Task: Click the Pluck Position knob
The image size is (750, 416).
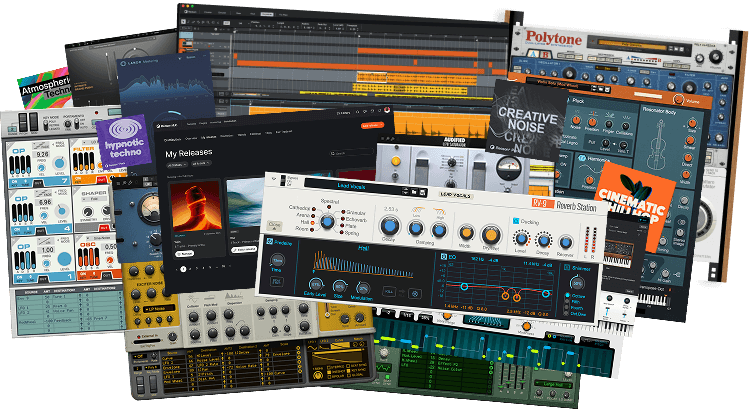Action: [592, 122]
